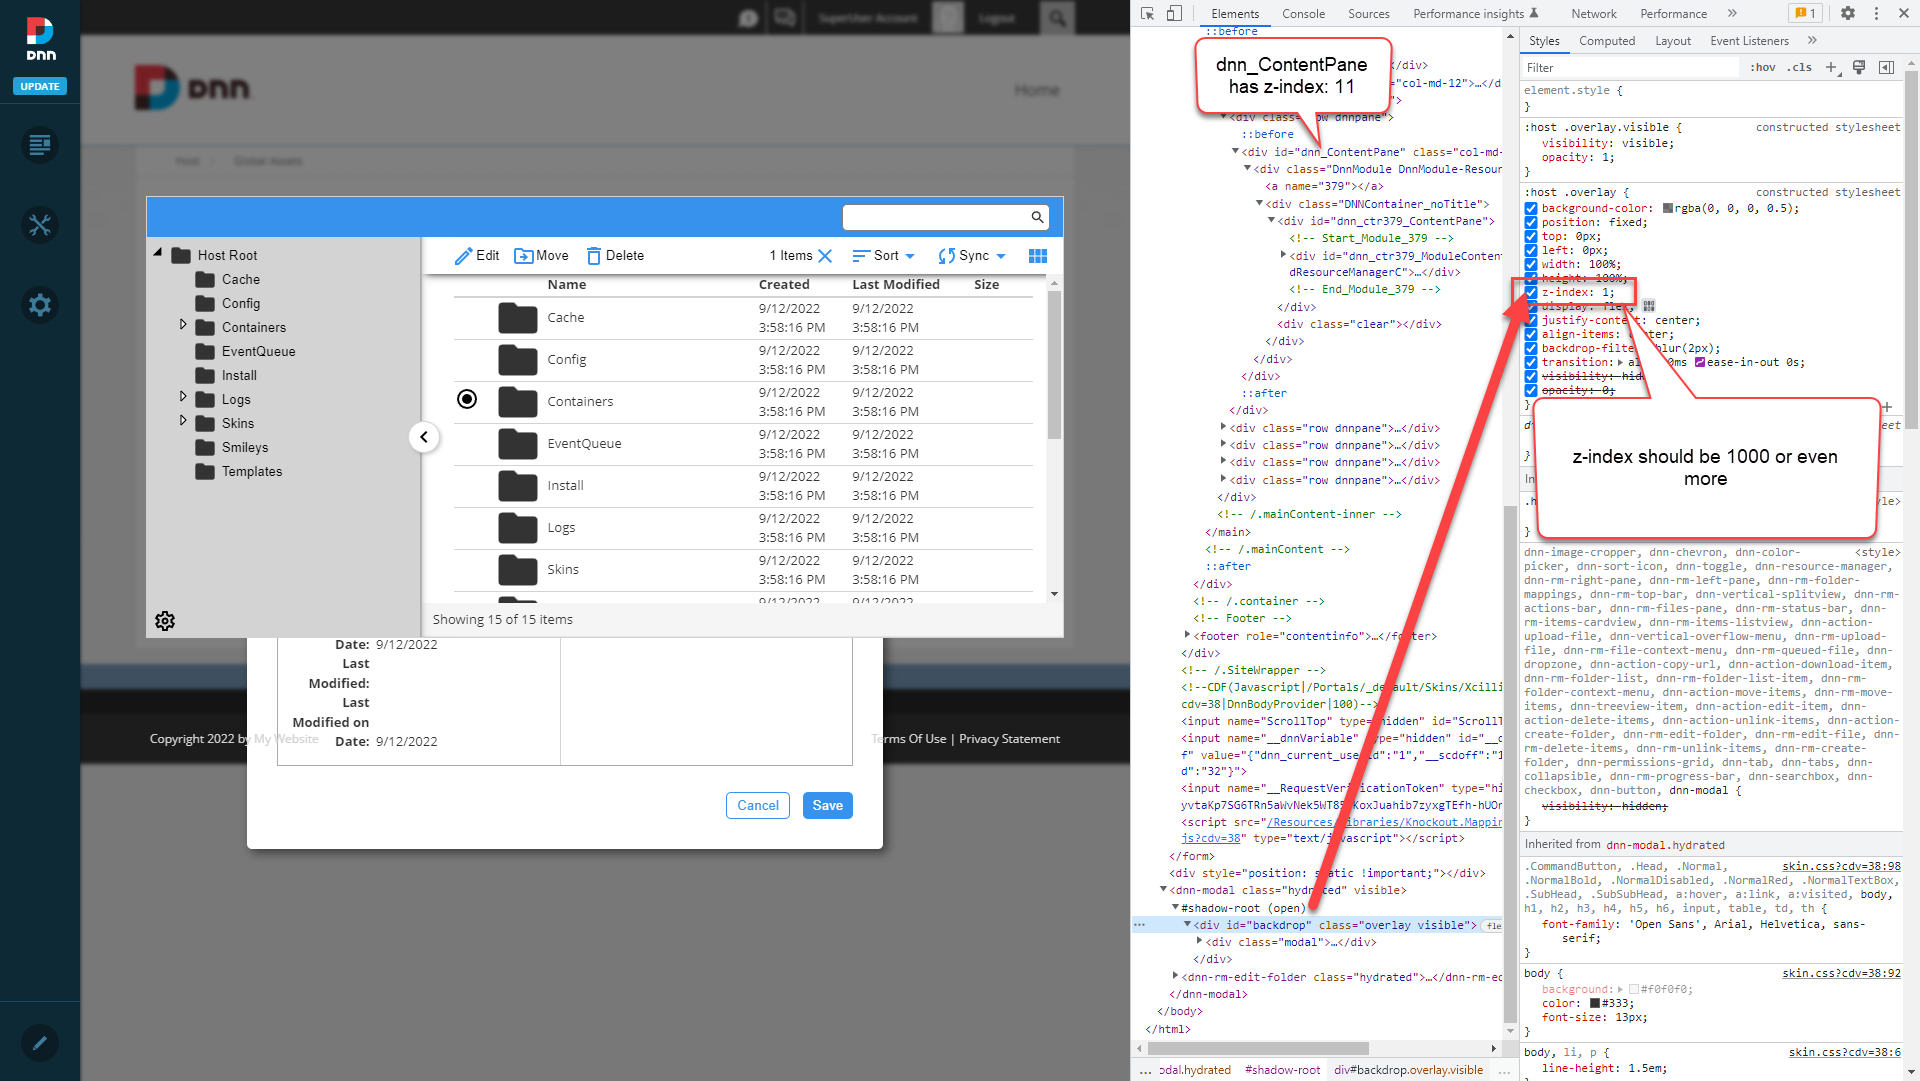This screenshot has height=1081, width=1920.
Task: Open the Sort dropdown
Action: (x=883, y=255)
